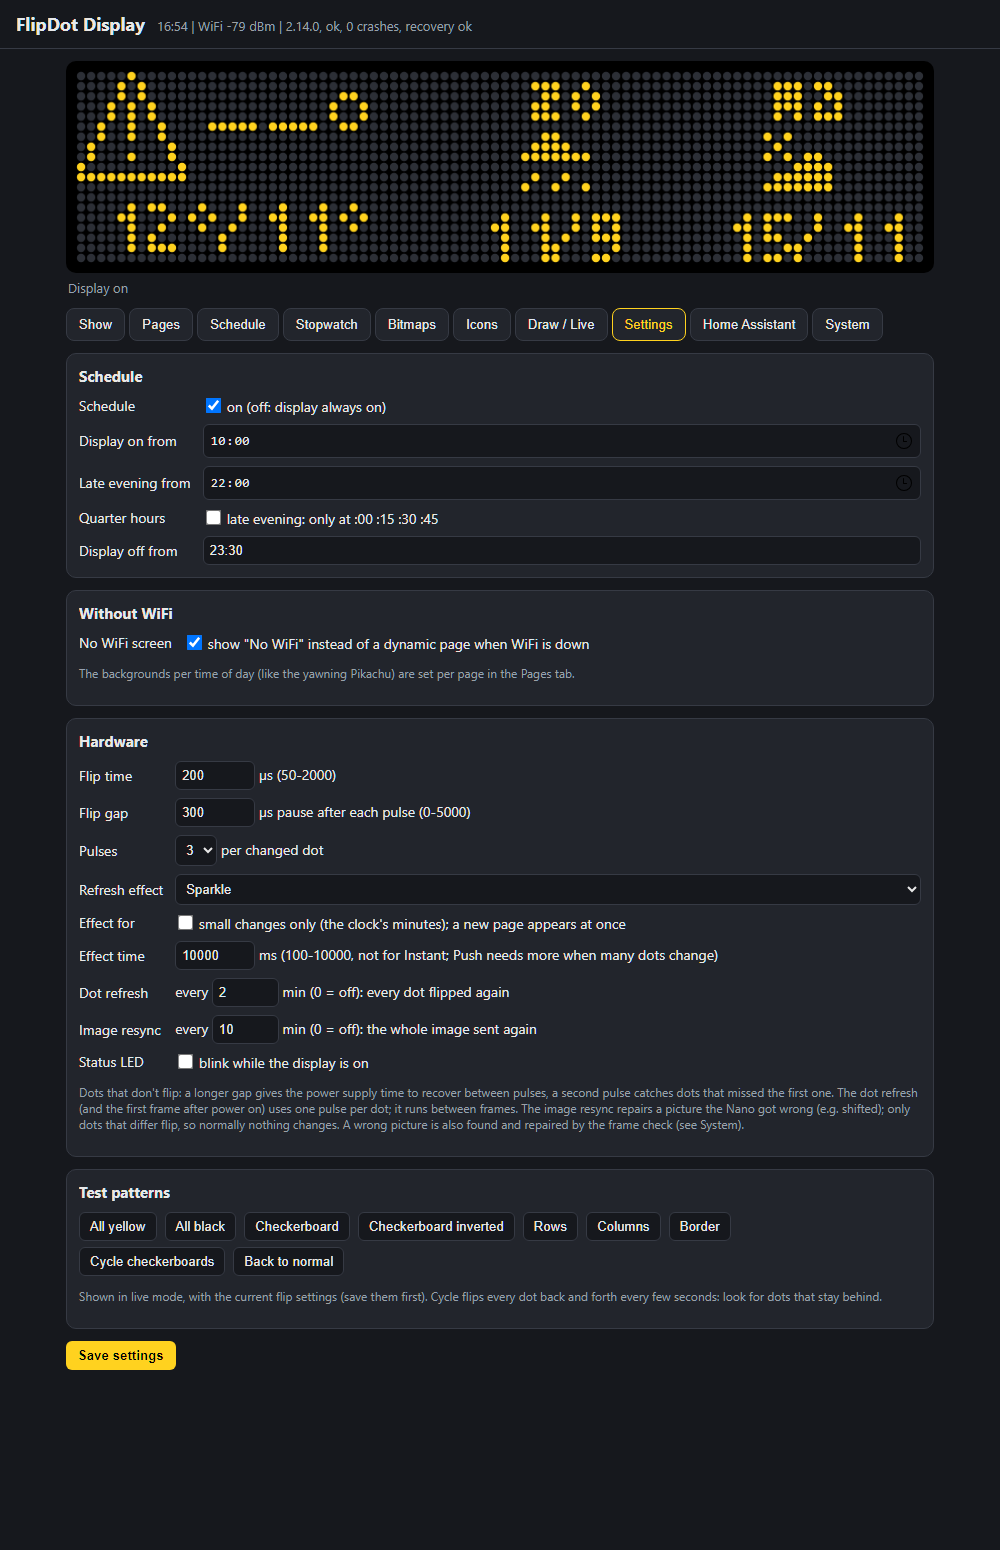
Task: Start Cycle checkerboards test
Action: (x=152, y=1261)
